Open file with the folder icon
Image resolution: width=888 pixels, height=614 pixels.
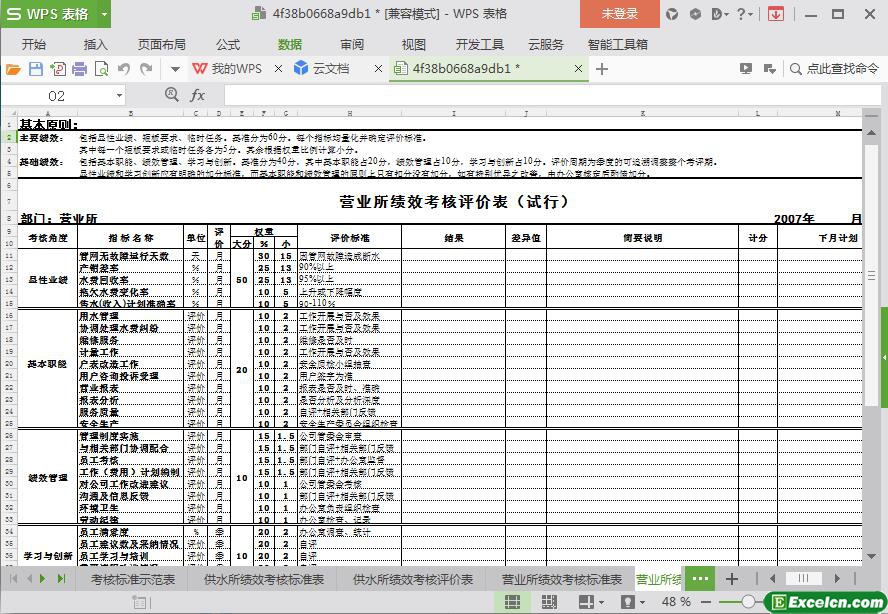12,69
